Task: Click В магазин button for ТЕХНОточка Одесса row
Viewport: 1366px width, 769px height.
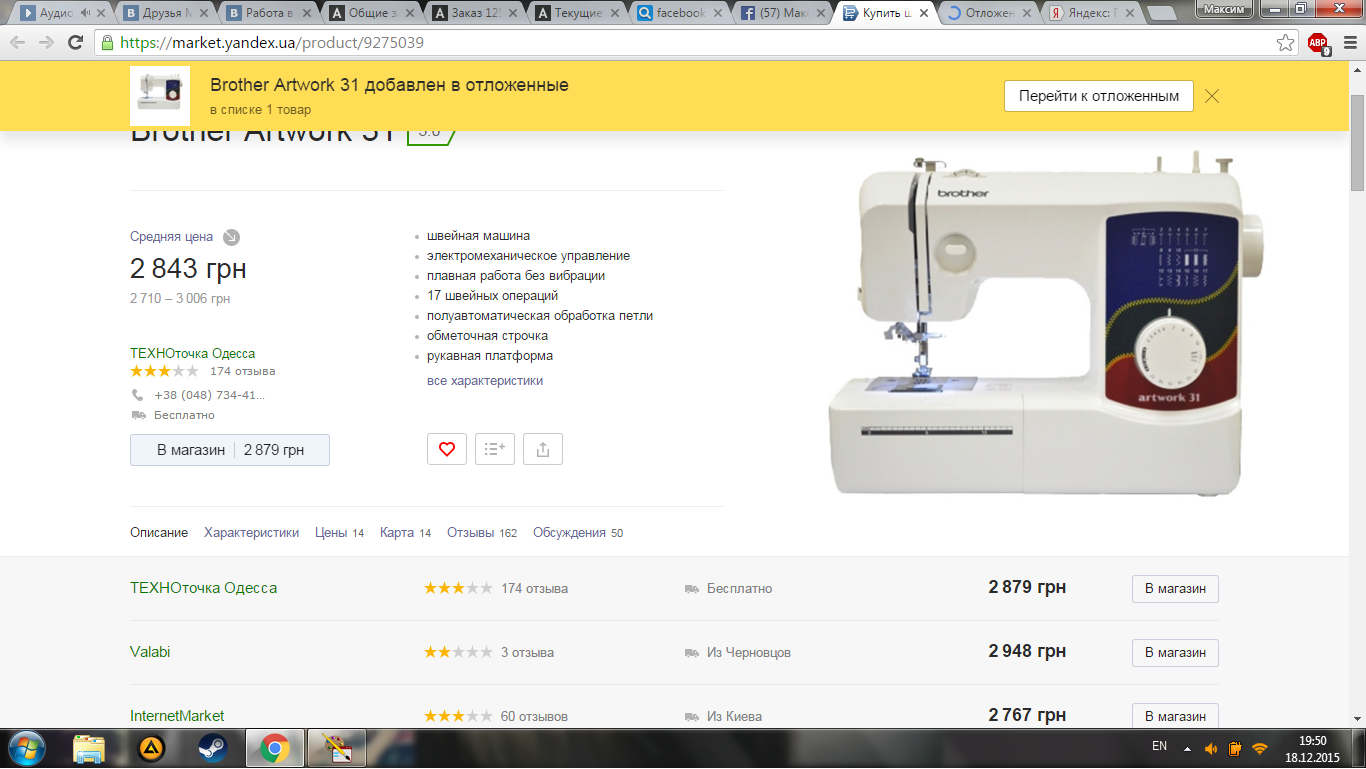Action: click(x=1175, y=588)
